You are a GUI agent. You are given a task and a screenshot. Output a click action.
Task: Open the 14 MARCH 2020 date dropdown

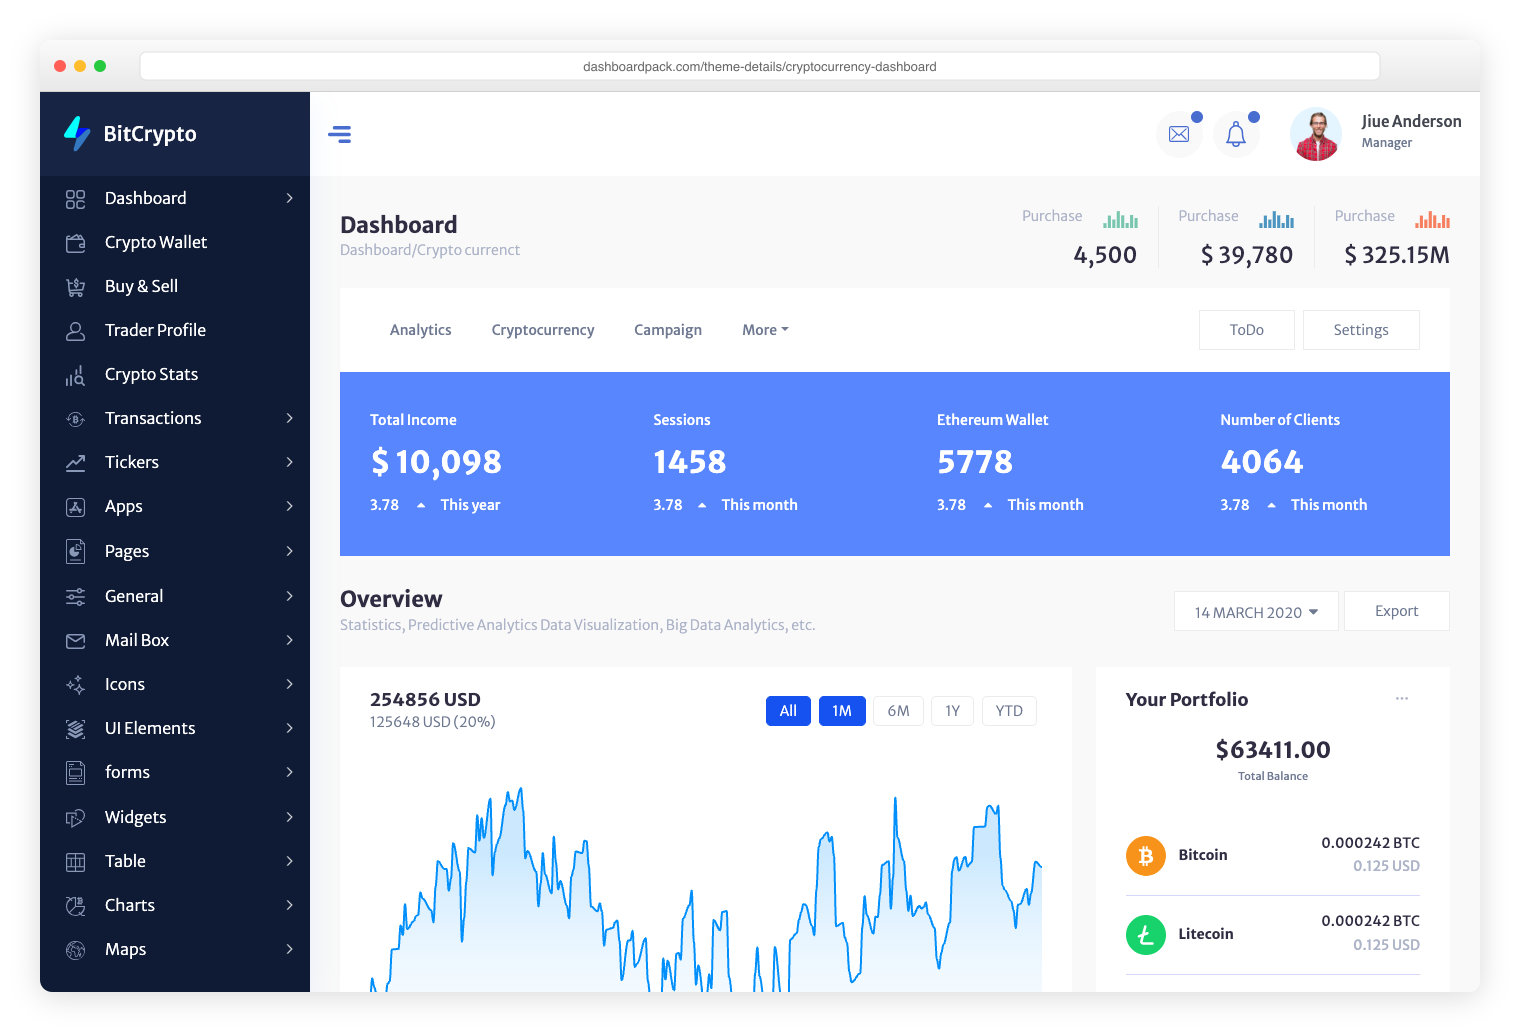tap(1256, 612)
